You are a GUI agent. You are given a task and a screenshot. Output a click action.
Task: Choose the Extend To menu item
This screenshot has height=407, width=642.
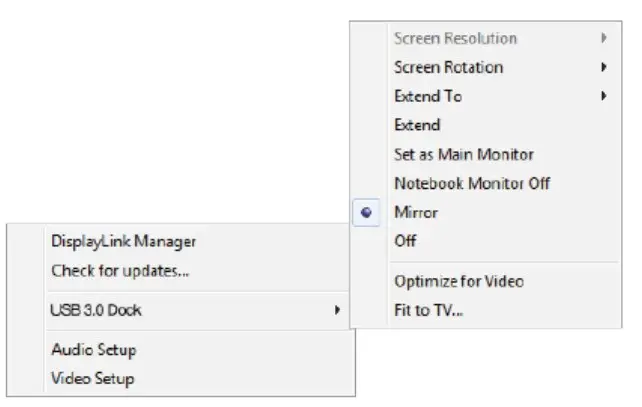pos(428,97)
